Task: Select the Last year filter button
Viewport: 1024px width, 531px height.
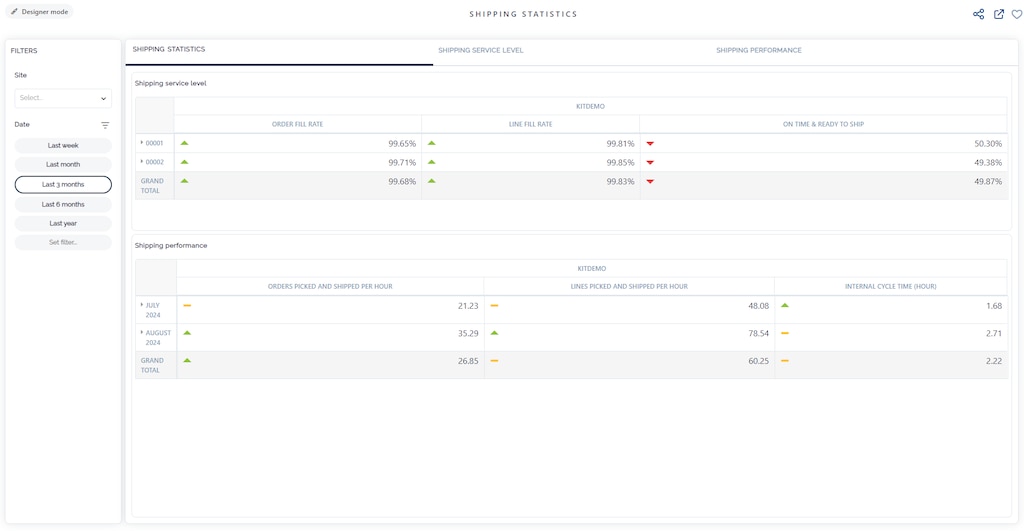Action: (63, 224)
